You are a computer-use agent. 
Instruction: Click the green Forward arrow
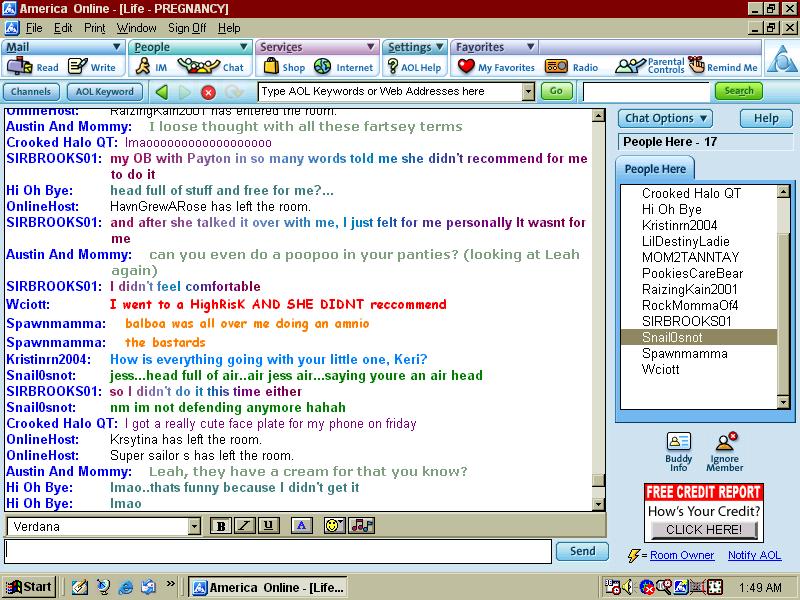click(185, 92)
